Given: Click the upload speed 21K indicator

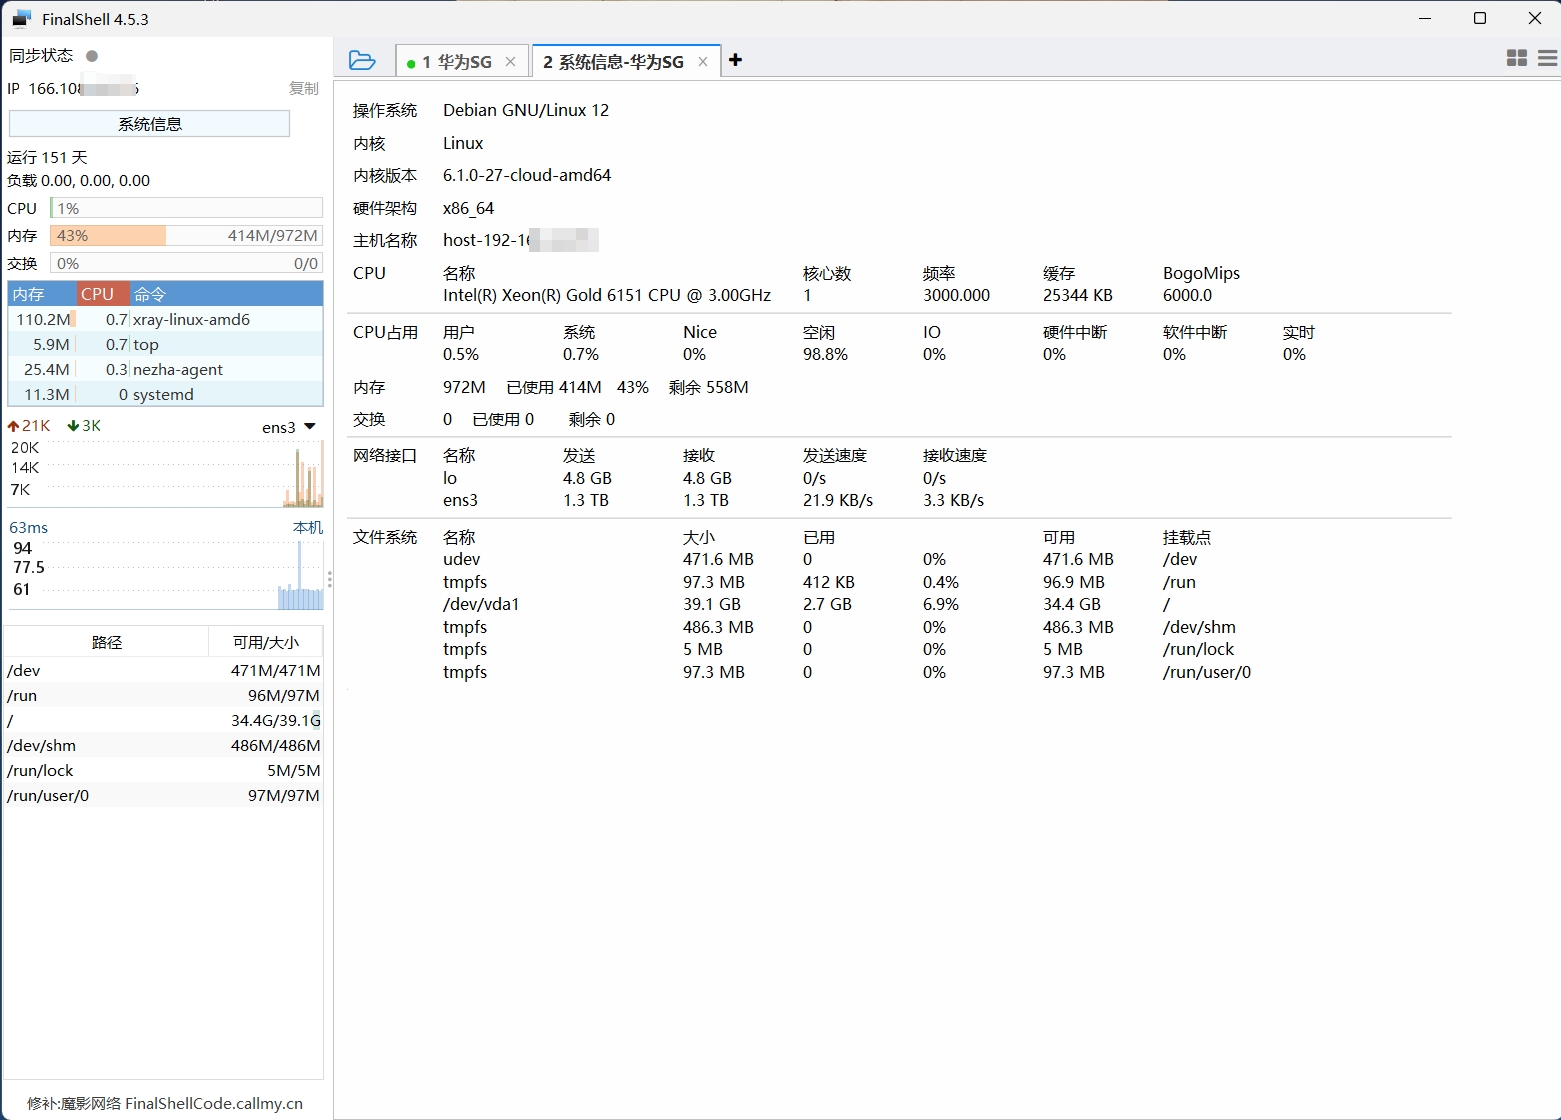Looking at the screenshot, I should [x=29, y=426].
